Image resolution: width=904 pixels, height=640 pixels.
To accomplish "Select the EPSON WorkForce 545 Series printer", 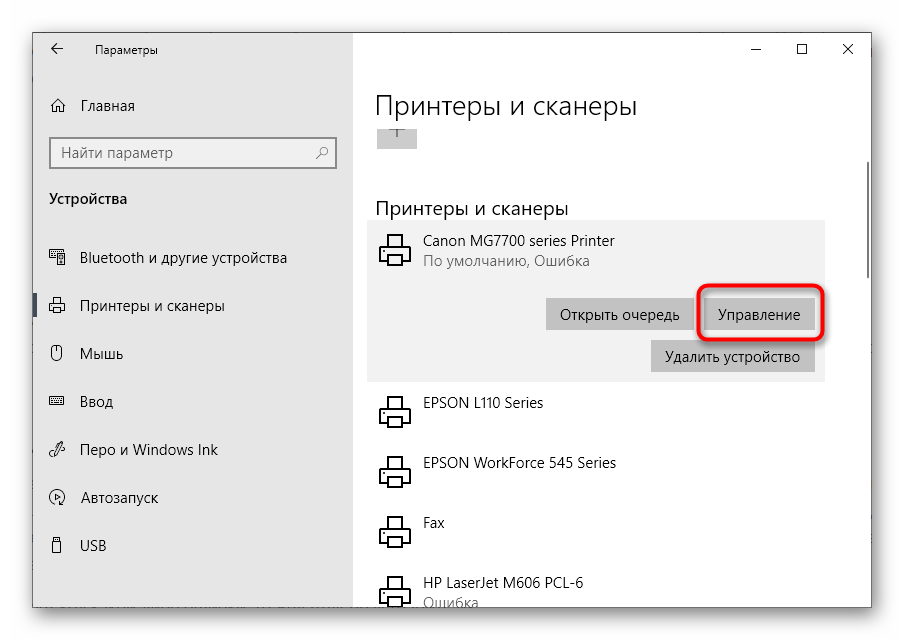I will pyautogui.click(x=519, y=463).
